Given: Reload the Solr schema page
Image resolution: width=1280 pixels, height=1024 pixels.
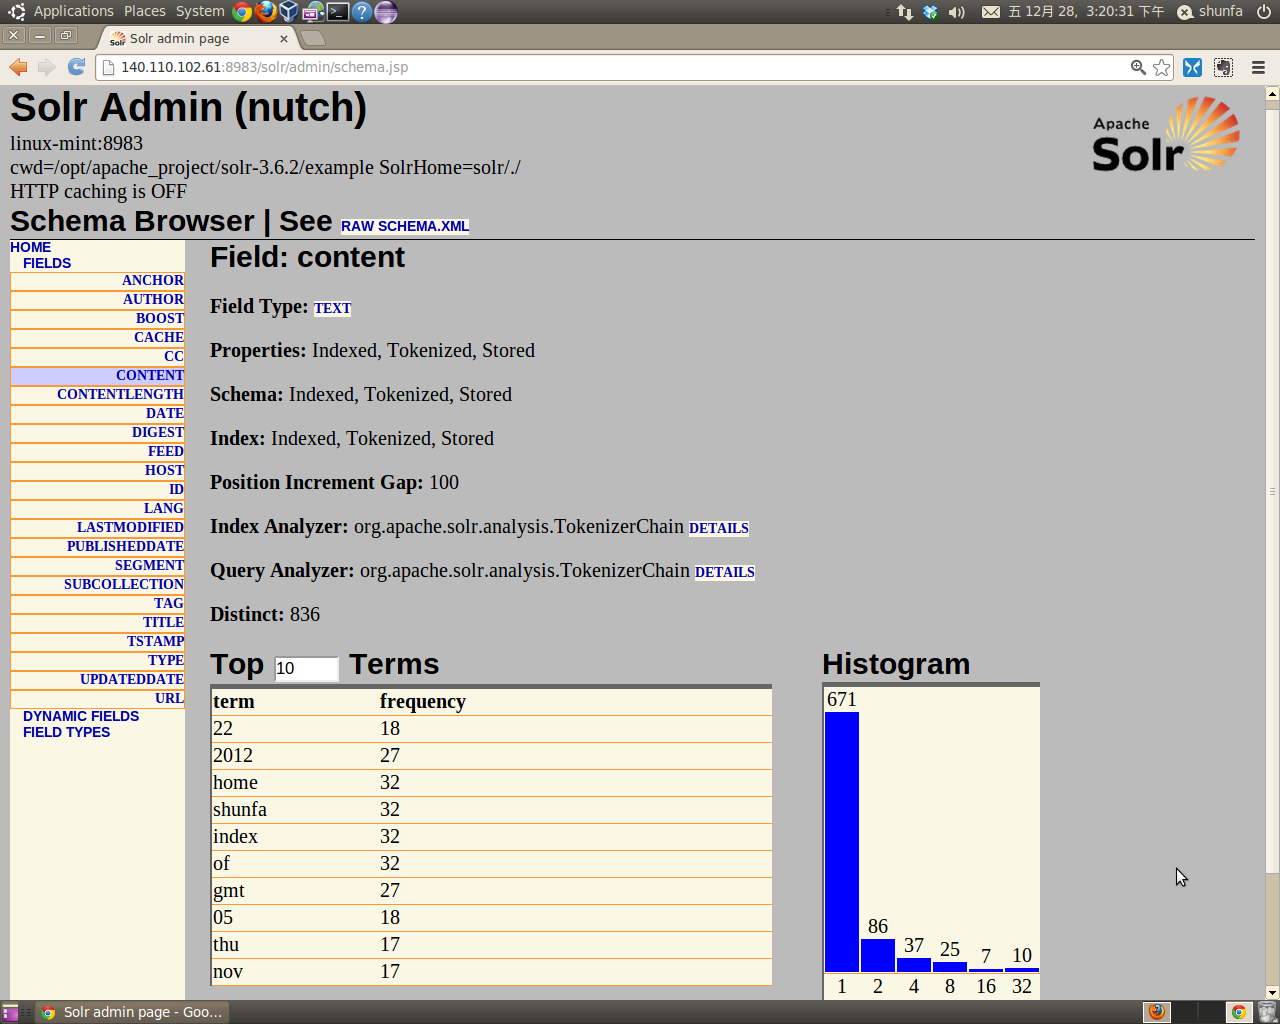Looking at the screenshot, I should tap(76, 67).
